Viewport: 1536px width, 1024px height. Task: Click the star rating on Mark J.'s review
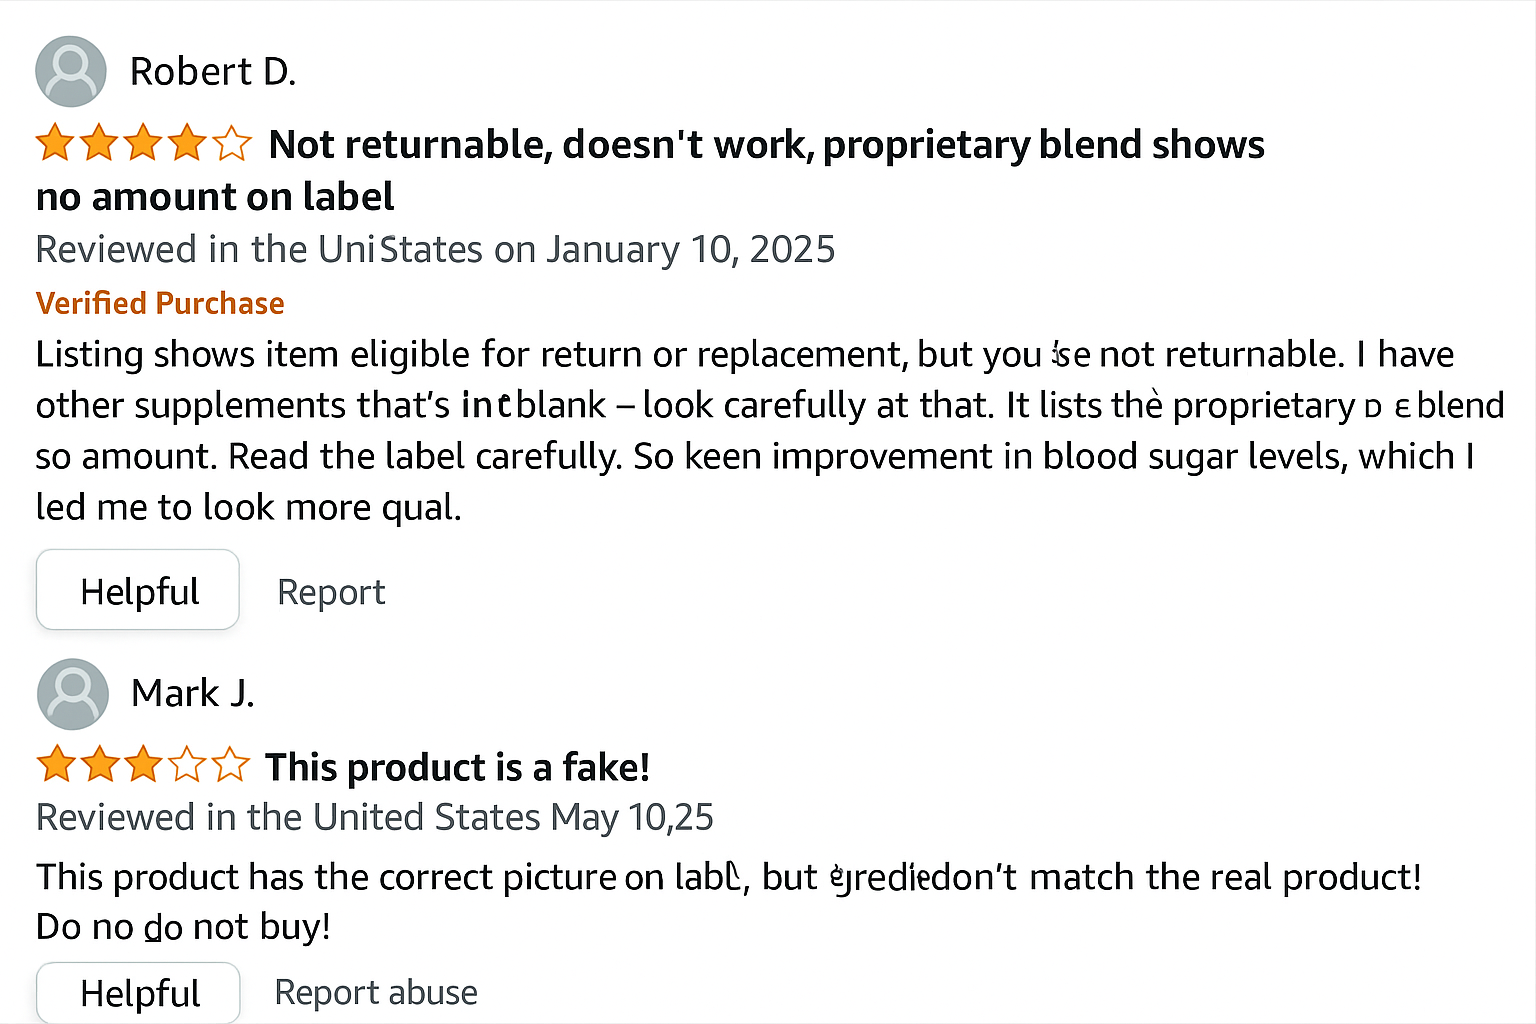coord(143,765)
